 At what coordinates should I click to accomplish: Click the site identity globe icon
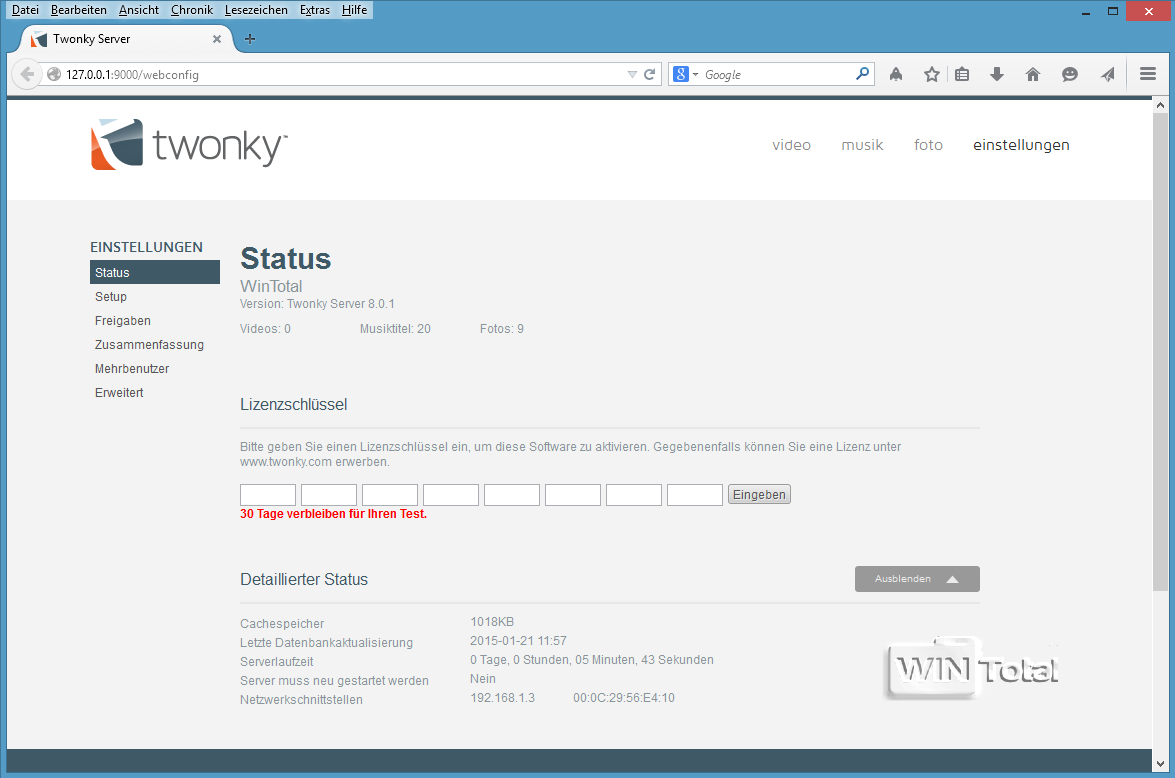coord(54,74)
